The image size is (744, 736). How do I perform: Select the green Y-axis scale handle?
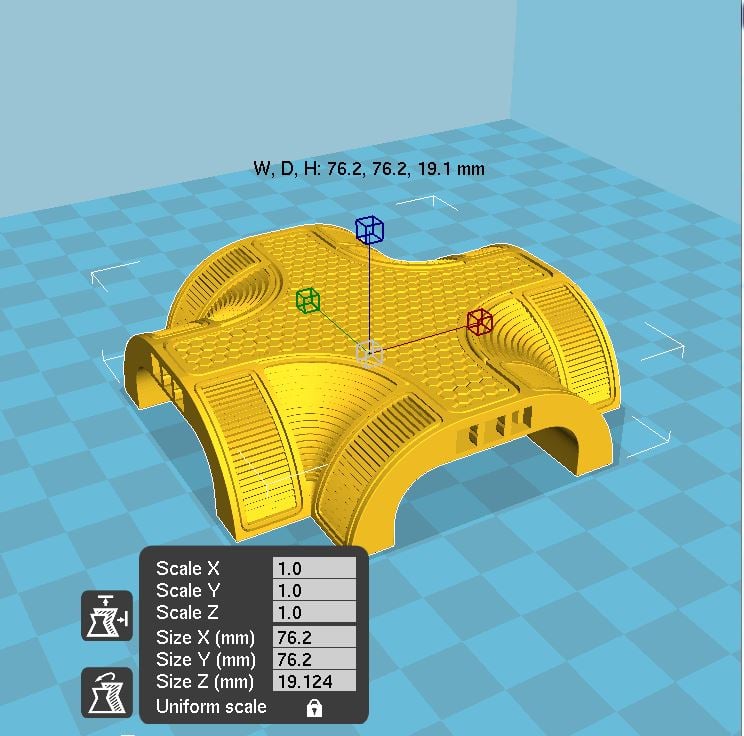point(308,300)
